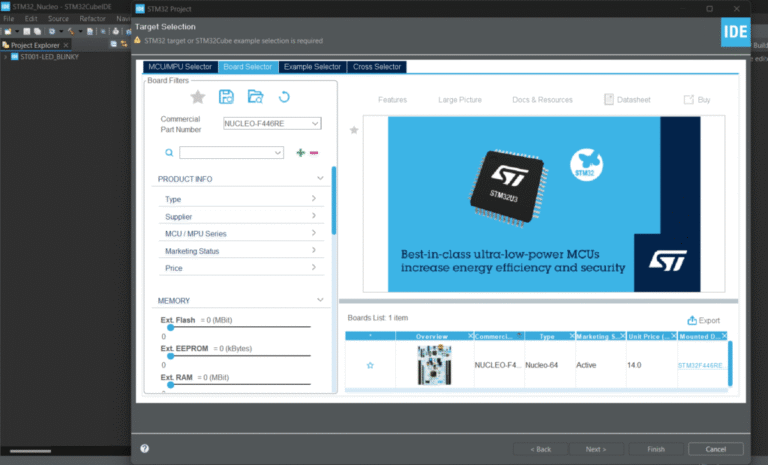Remove search filter with the minus icon

point(314,153)
